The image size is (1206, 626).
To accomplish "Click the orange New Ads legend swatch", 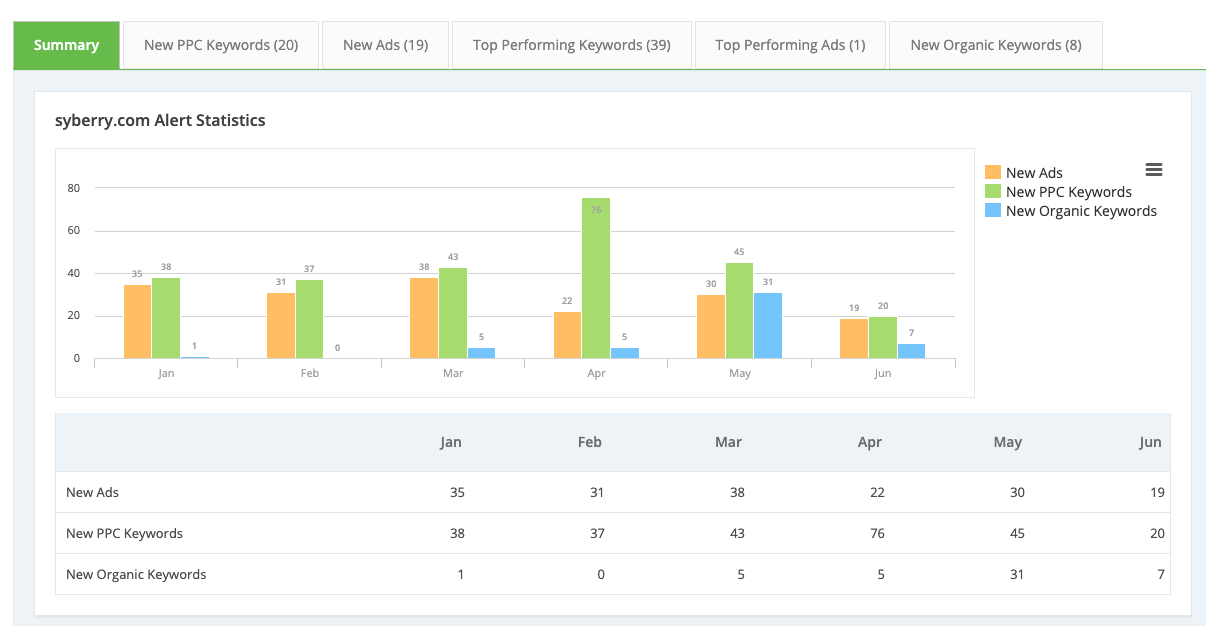I will point(993,173).
